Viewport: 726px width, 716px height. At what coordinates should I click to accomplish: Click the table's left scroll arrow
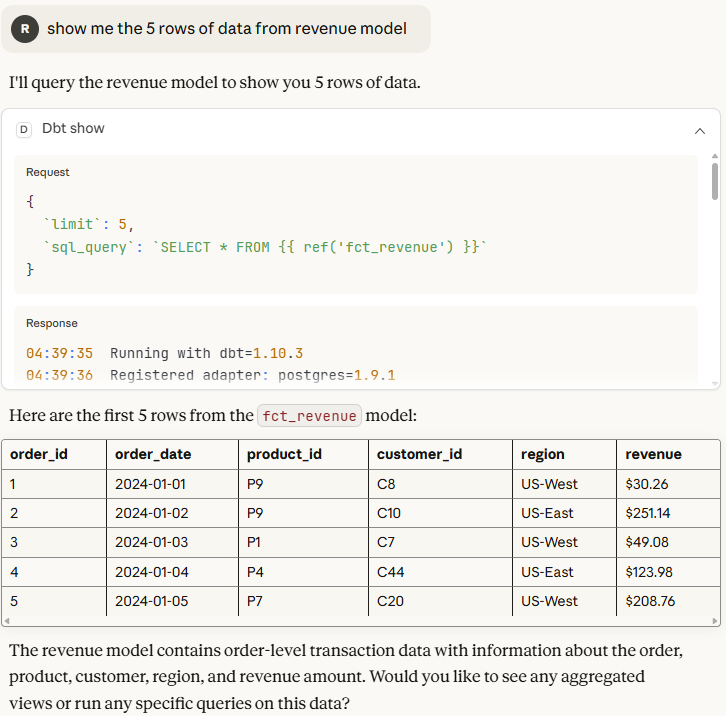tap(6, 621)
